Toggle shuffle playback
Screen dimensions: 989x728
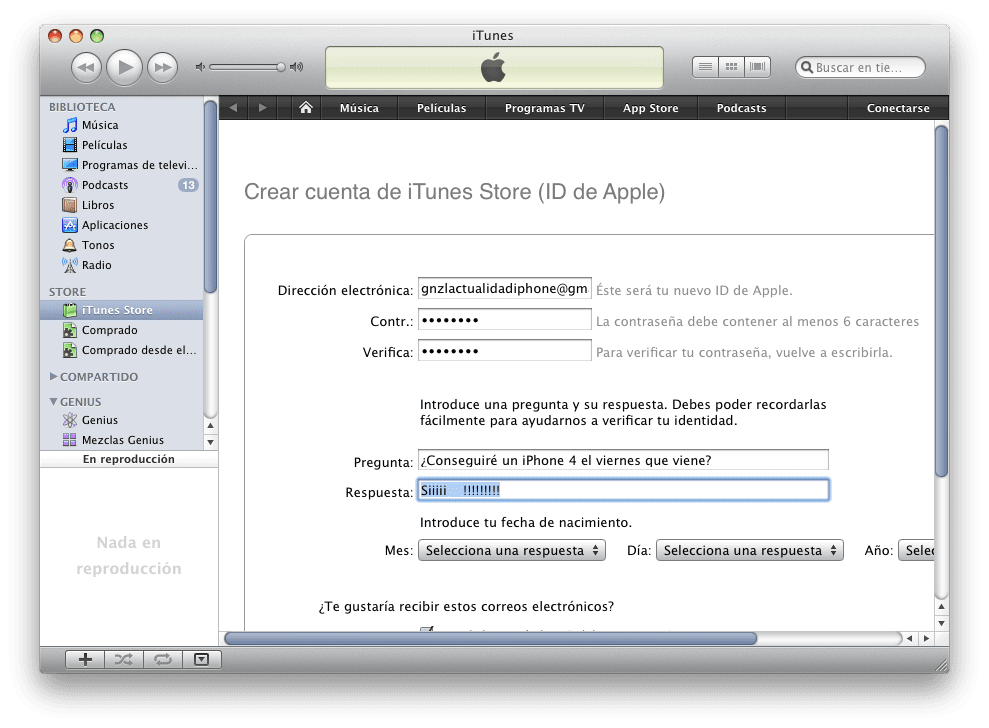(124, 659)
